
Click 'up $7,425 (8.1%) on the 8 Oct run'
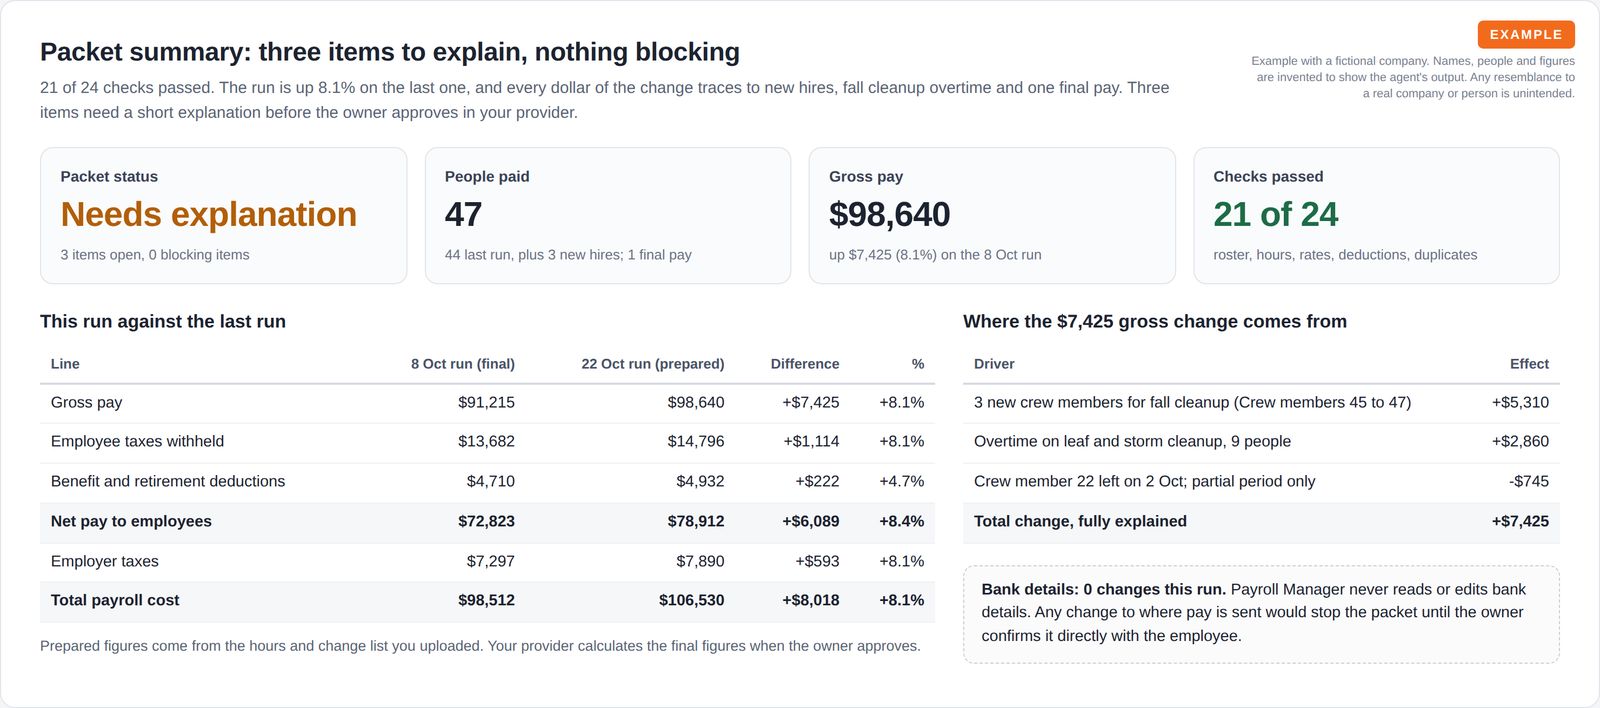[935, 255]
